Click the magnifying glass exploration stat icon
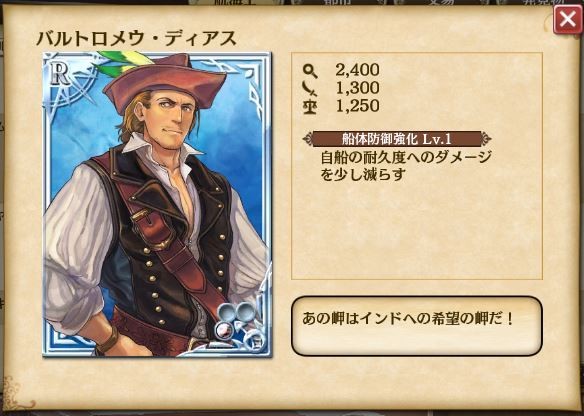Screen dimensions: 584x416 (310, 71)
